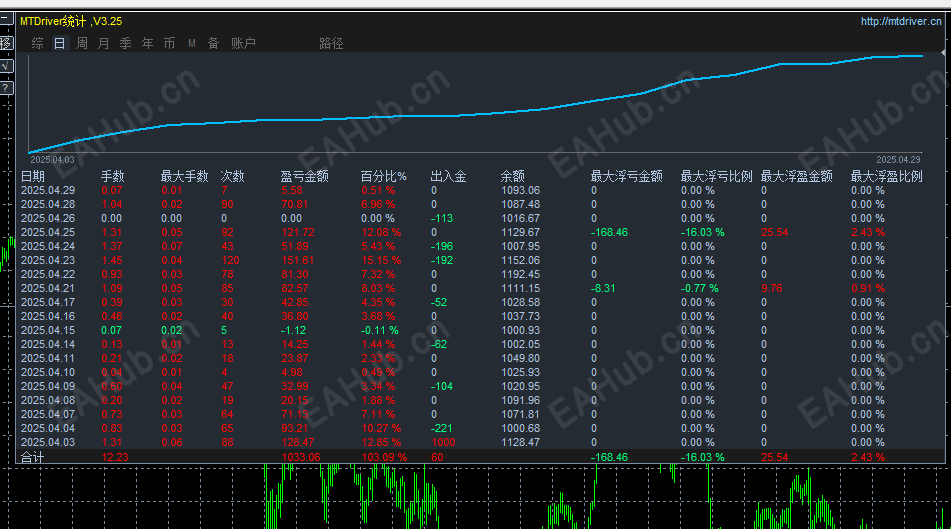Click the -196 withdrawal value
Screen dimensions: 951x529
[x=442, y=246]
